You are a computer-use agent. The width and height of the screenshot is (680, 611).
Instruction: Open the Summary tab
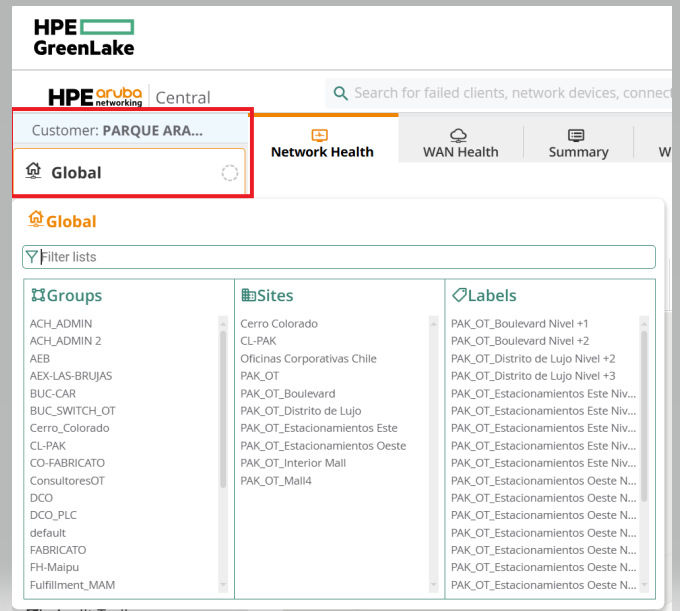coord(579,140)
